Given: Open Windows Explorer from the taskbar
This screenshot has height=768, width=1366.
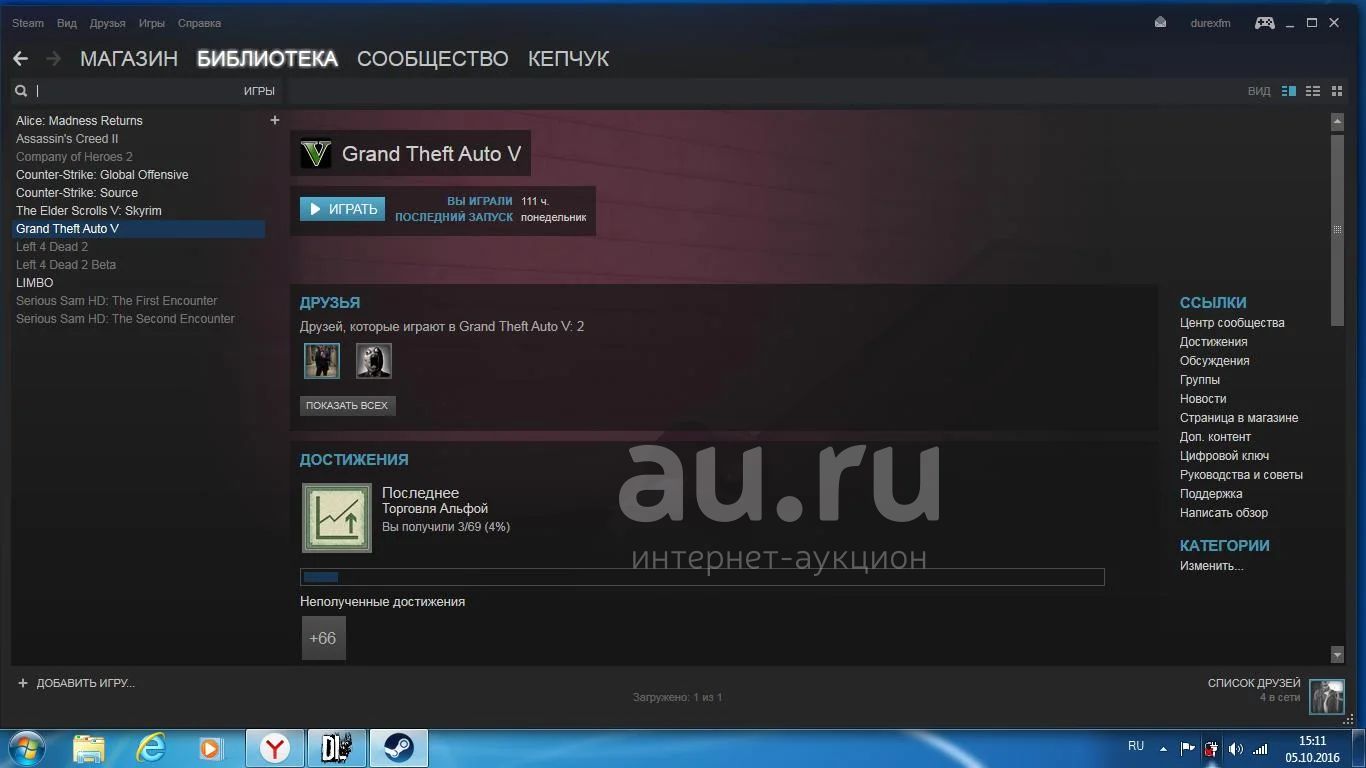Looking at the screenshot, I should (89, 747).
